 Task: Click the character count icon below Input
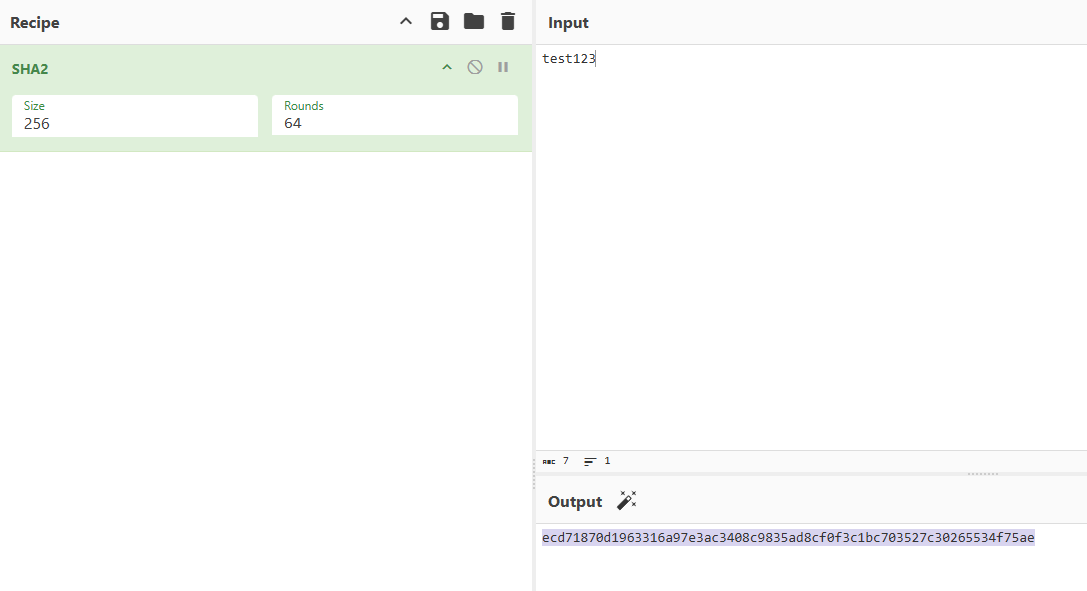coord(551,461)
